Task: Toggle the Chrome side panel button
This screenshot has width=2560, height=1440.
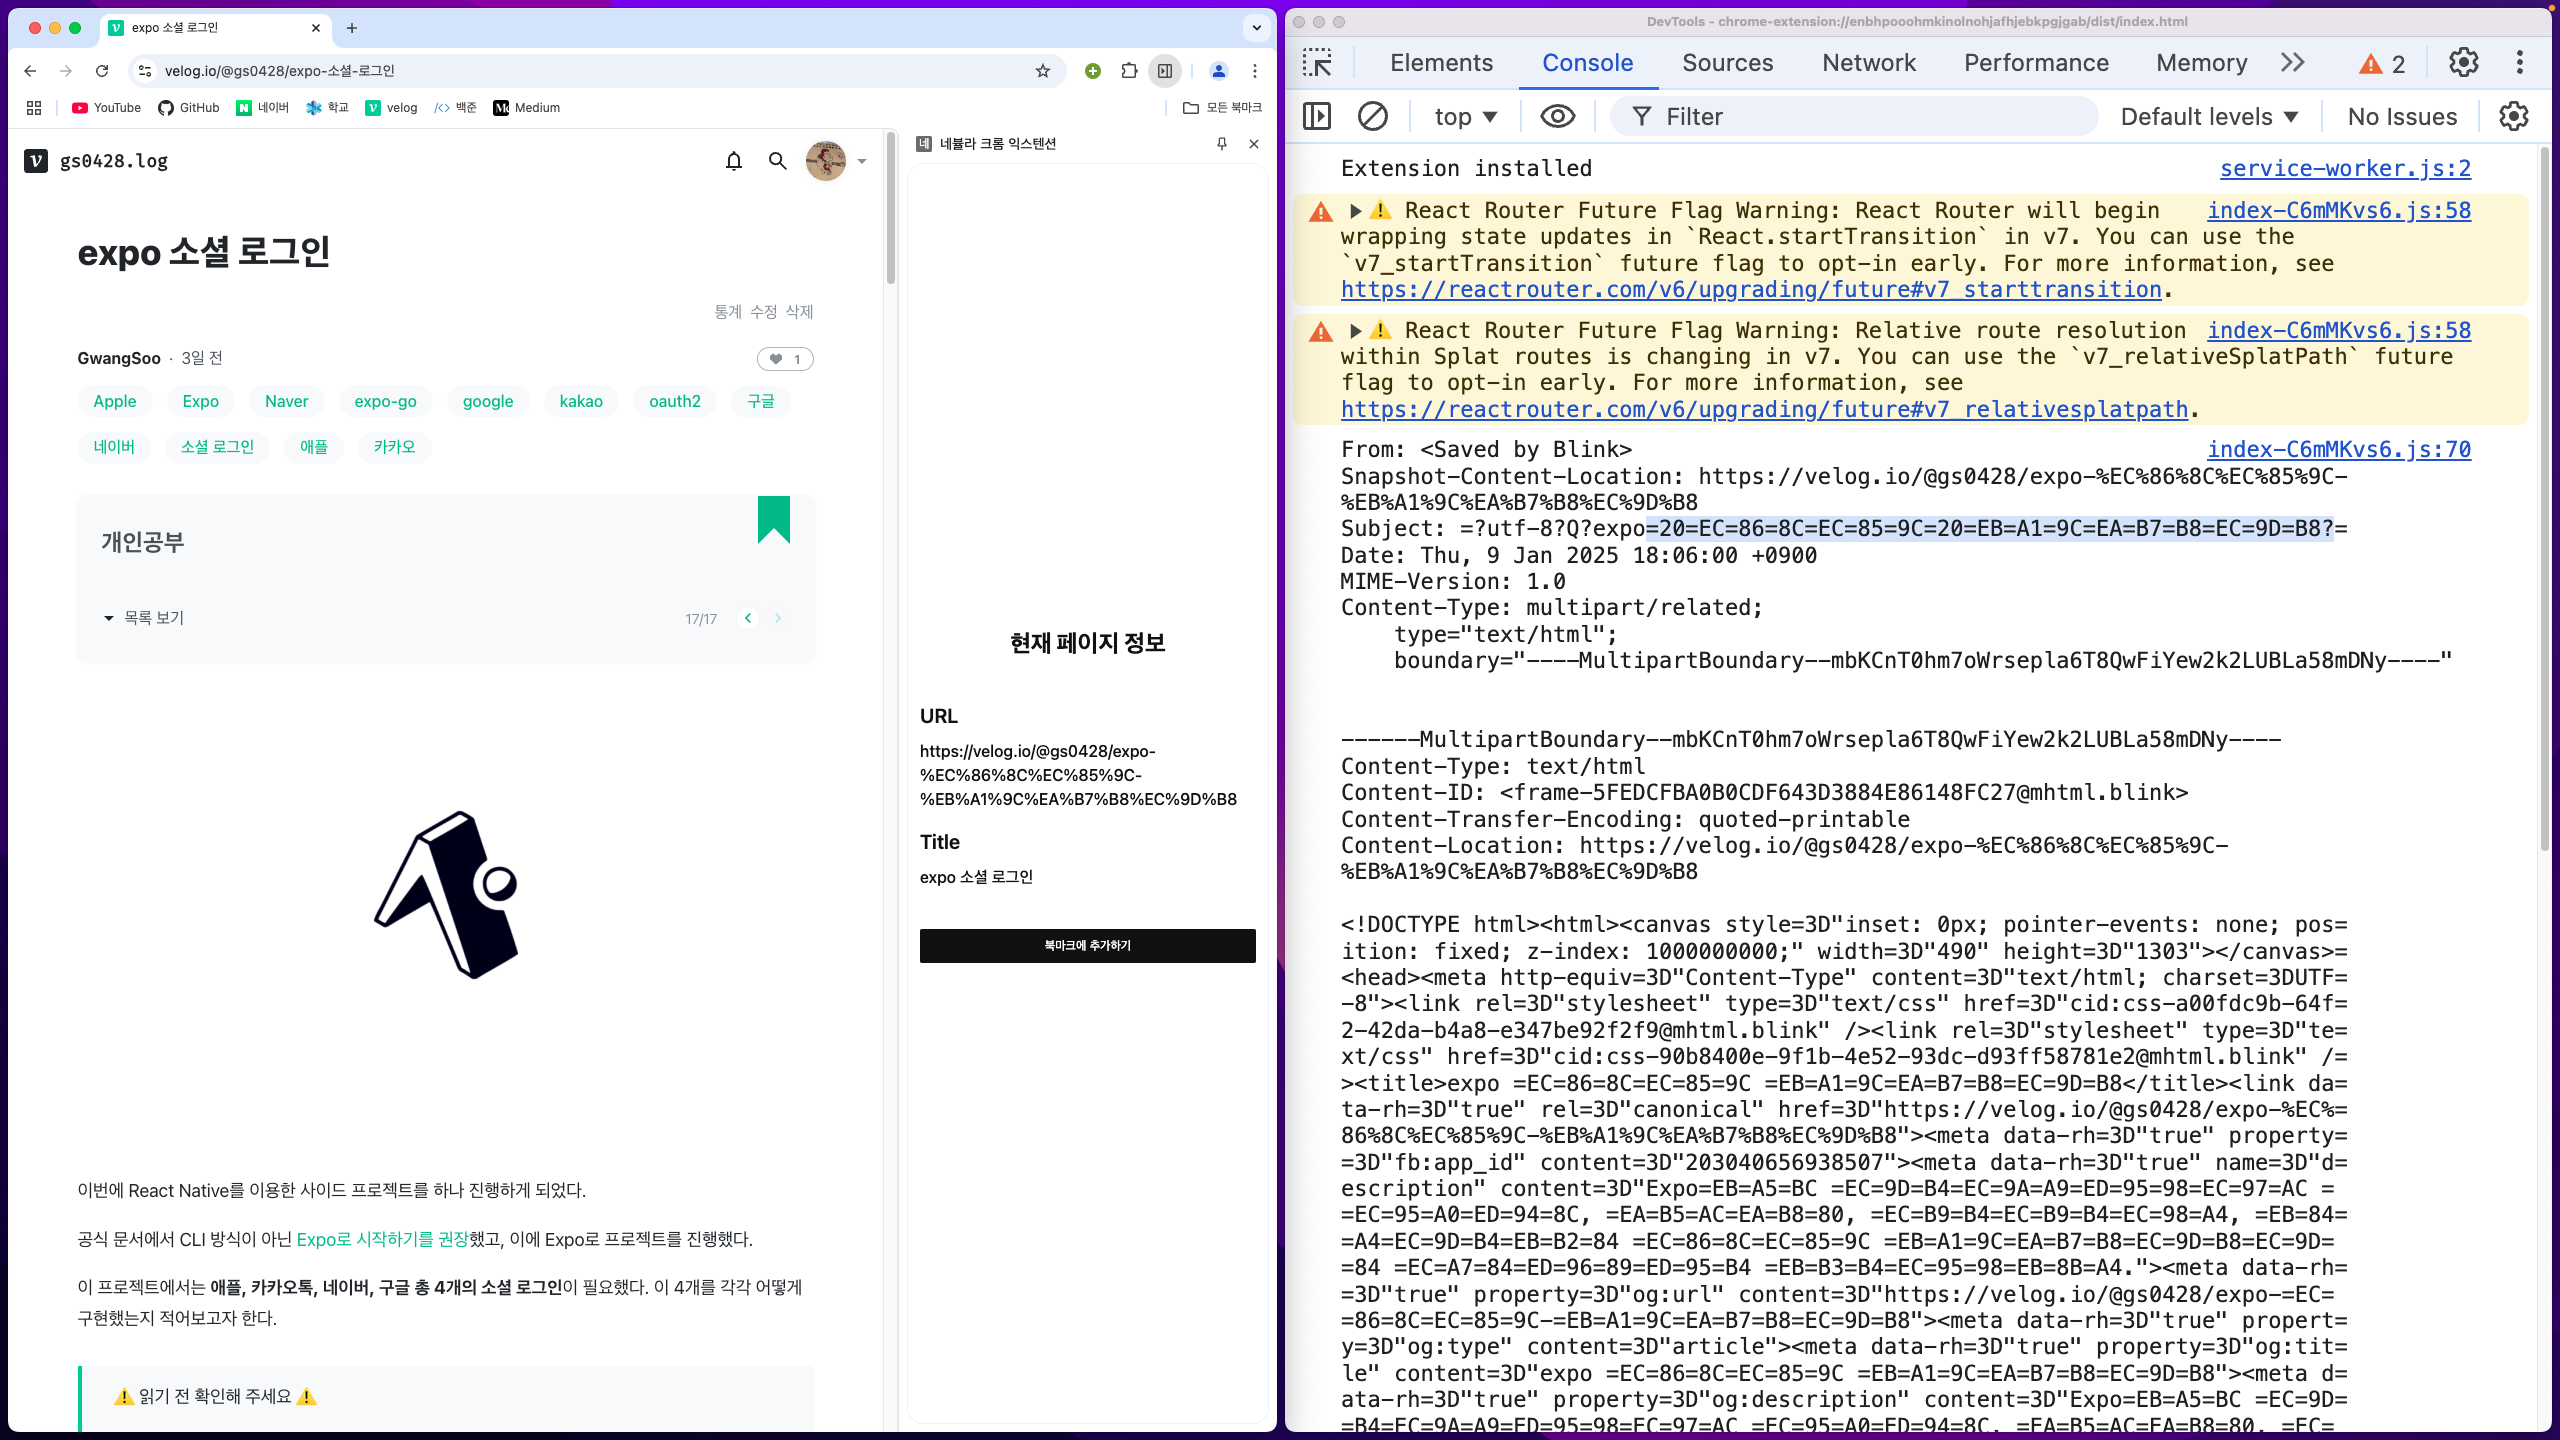Action: [1165, 71]
